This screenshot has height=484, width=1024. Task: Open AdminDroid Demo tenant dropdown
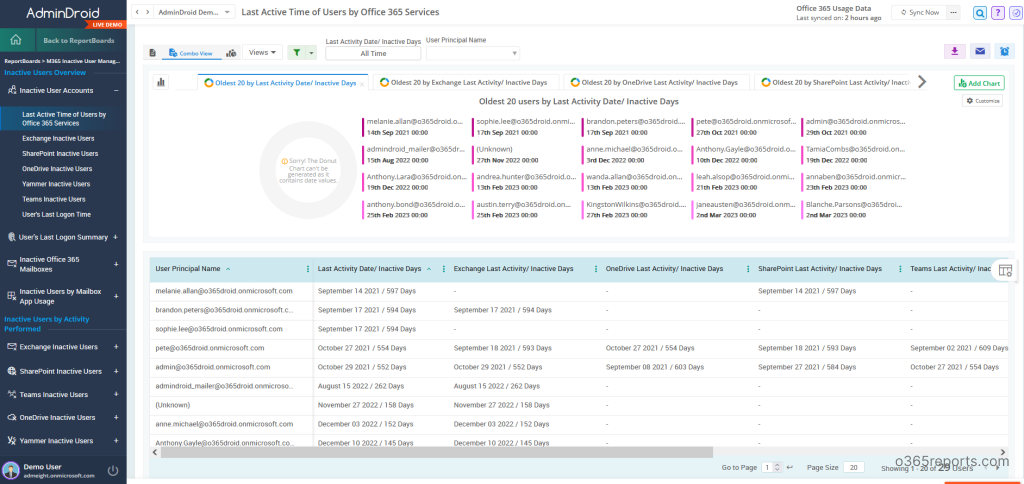pos(195,12)
